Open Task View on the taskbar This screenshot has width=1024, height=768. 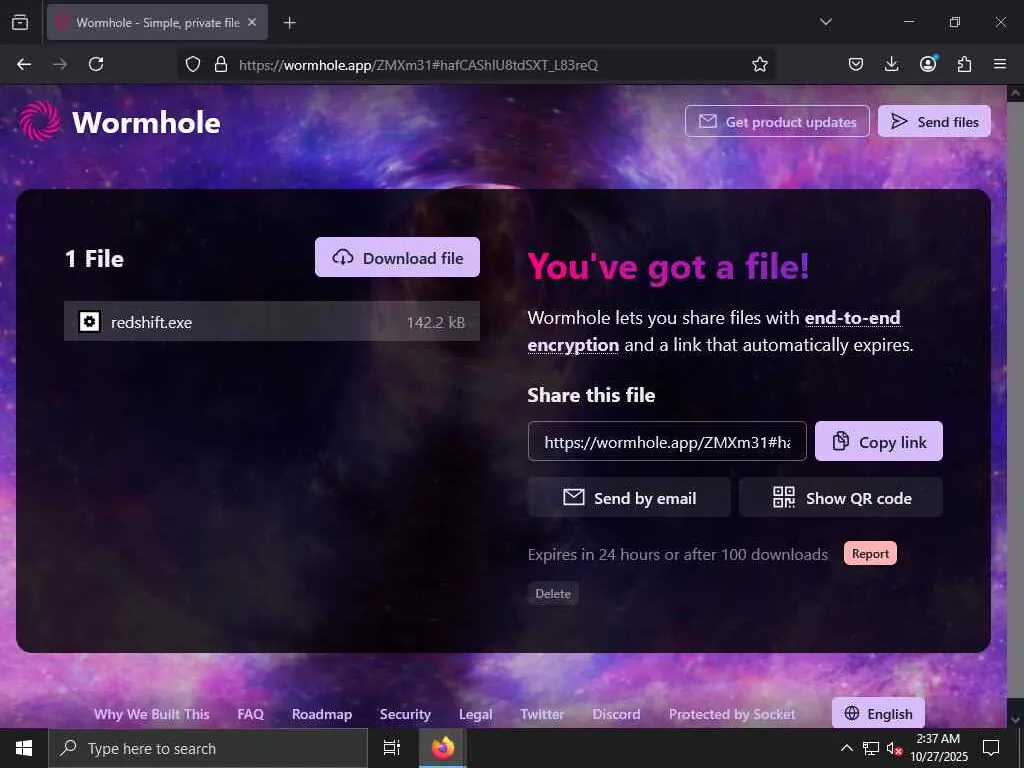392,748
